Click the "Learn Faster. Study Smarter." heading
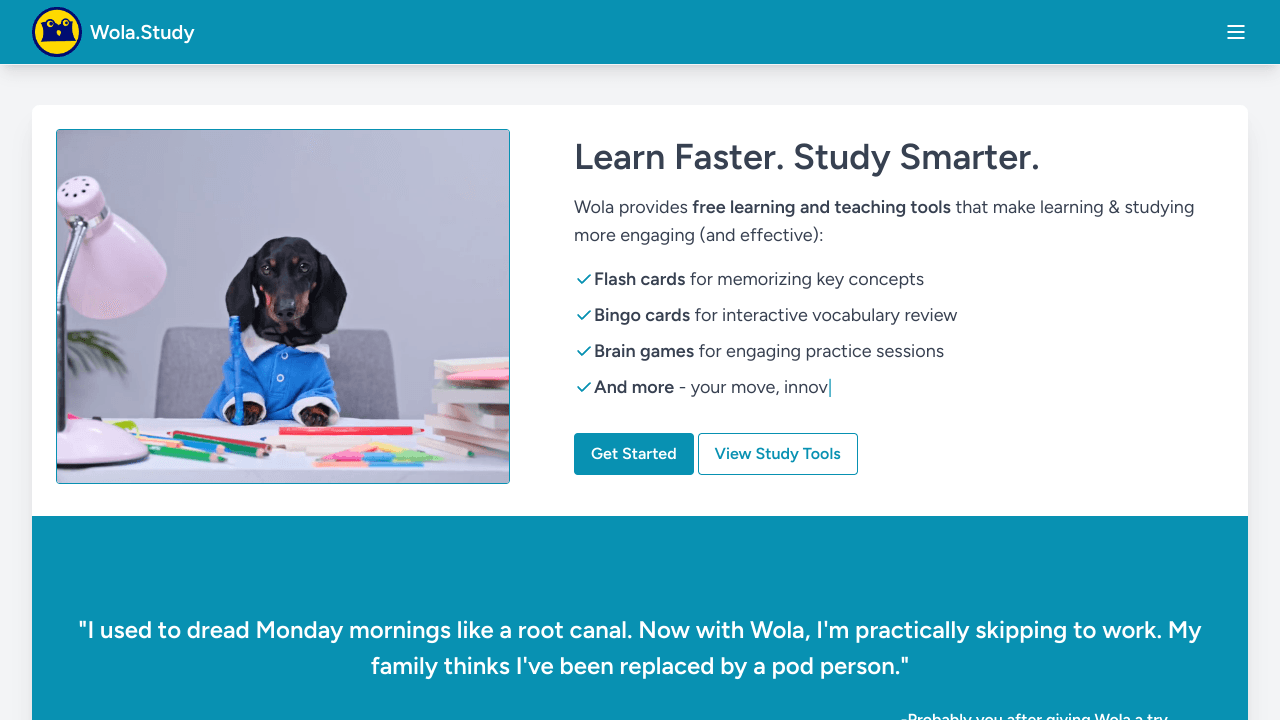 [806, 157]
